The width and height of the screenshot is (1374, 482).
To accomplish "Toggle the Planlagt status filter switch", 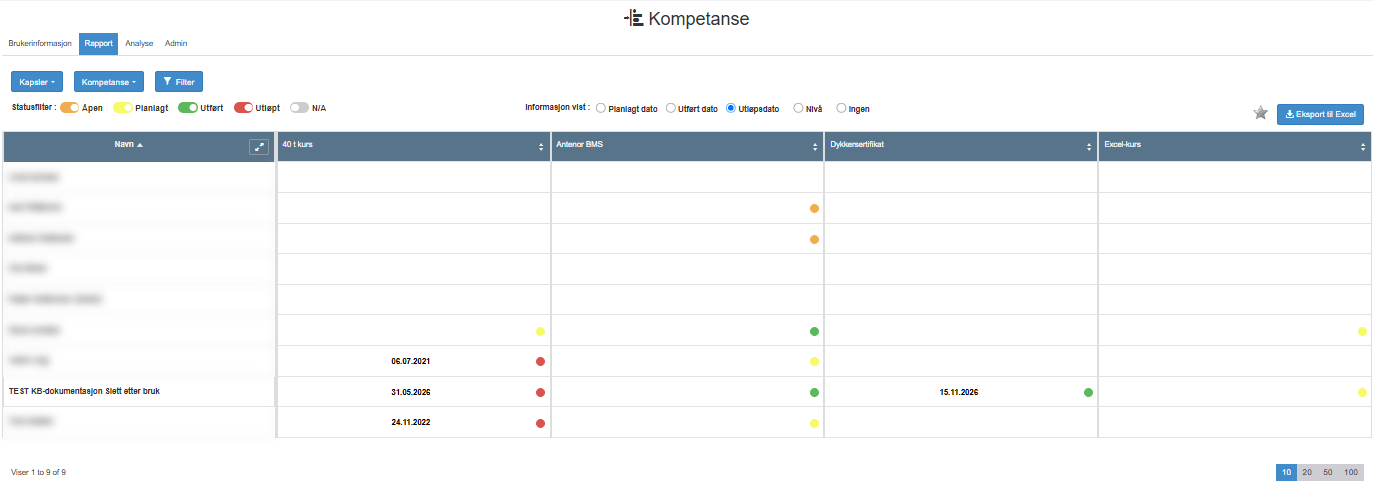I will coord(122,107).
